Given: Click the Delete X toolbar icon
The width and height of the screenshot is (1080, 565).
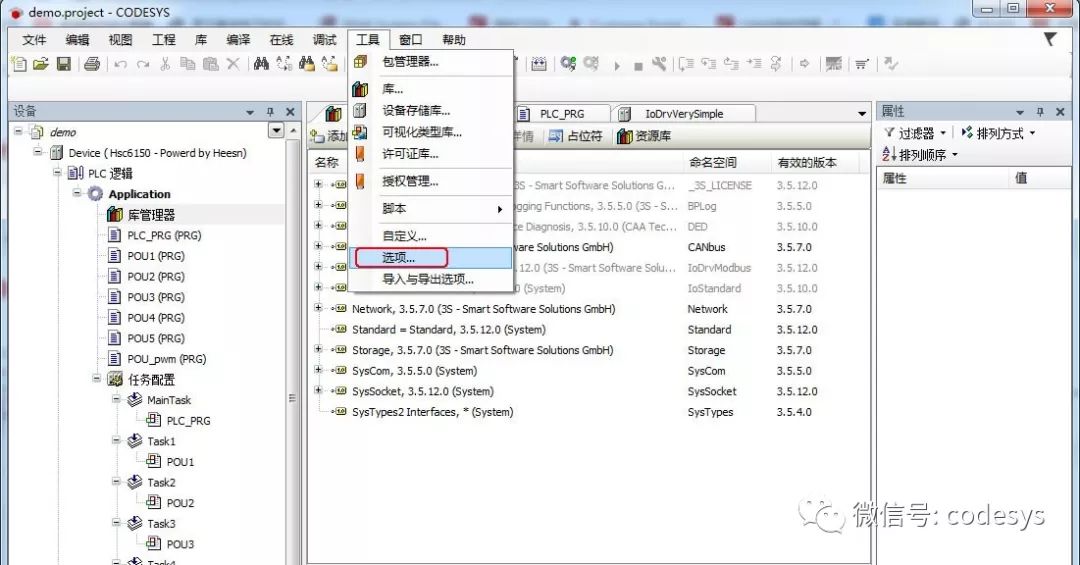Looking at the screenshot, I should click(x=233, y=64).
